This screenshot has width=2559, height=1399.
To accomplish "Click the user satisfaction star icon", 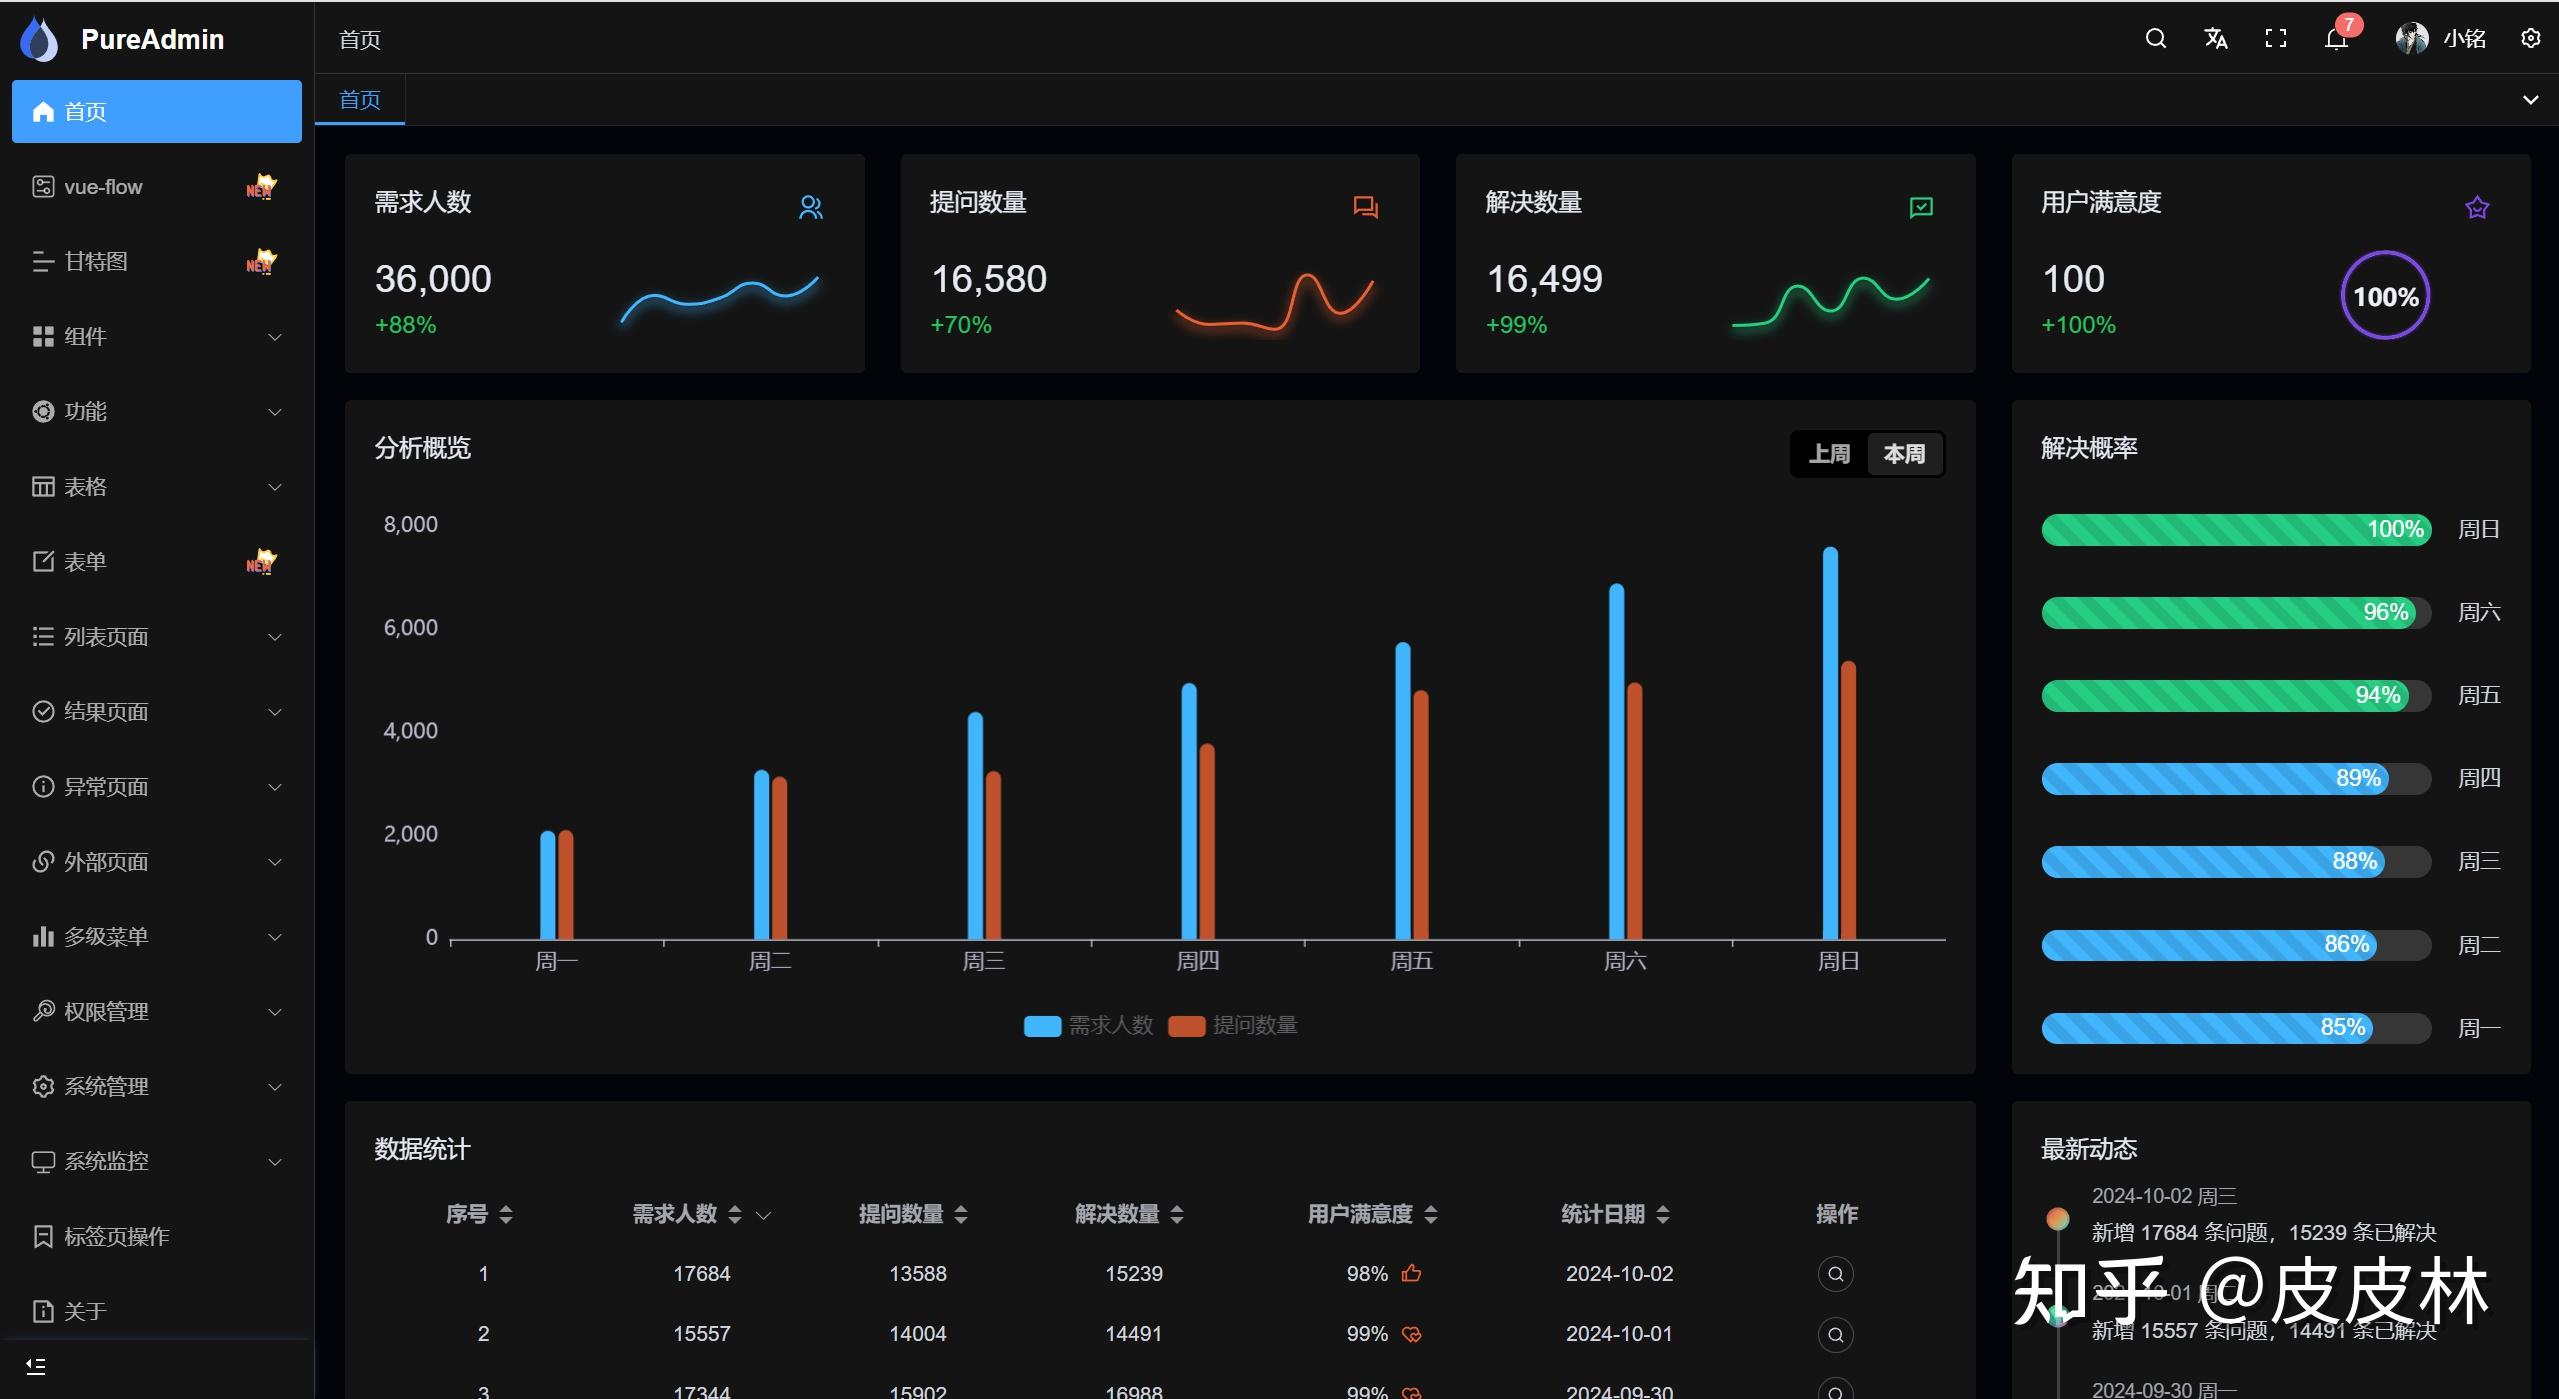I will point(2476,208).
